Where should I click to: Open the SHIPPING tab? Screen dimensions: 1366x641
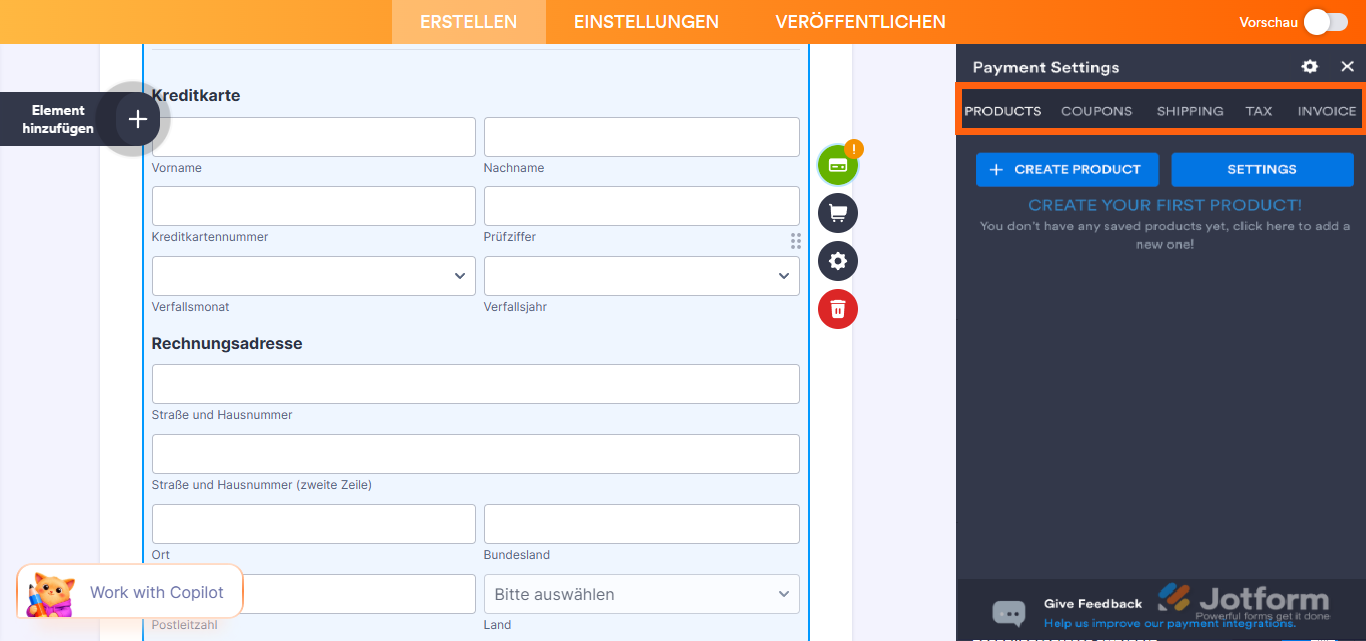click(1189, 111)
